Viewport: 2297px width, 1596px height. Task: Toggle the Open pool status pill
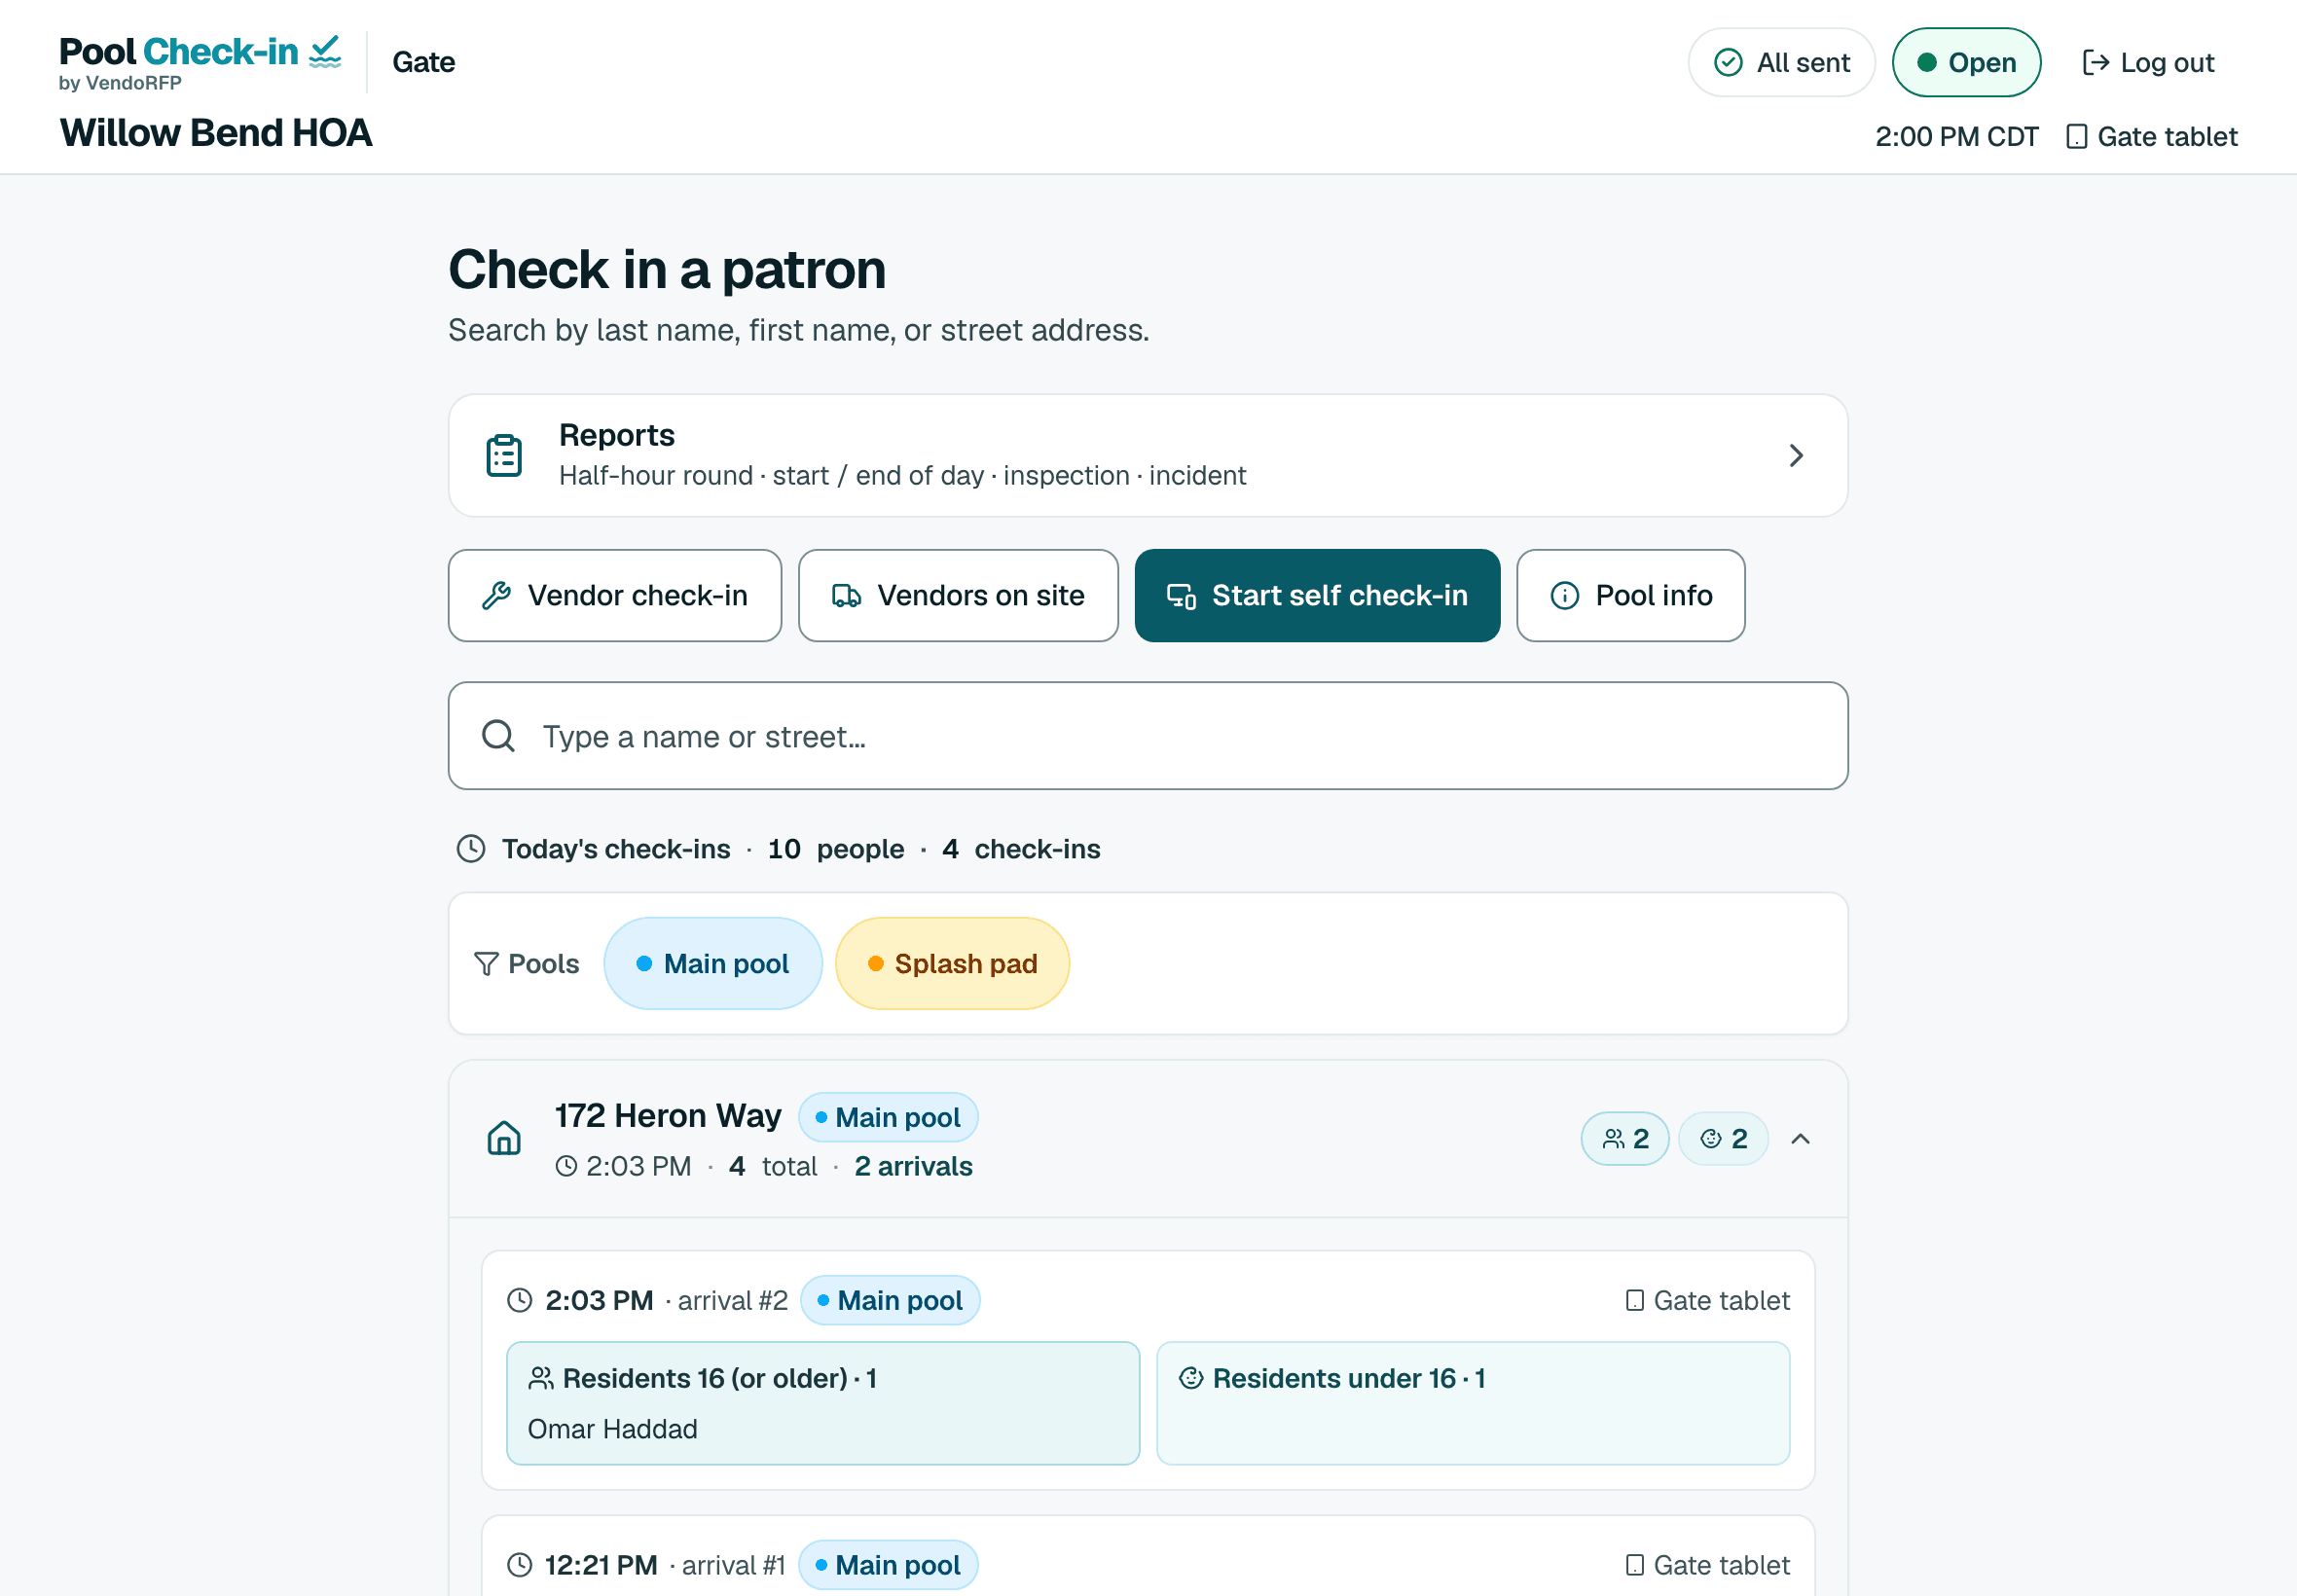click(x=1966, y=63)
